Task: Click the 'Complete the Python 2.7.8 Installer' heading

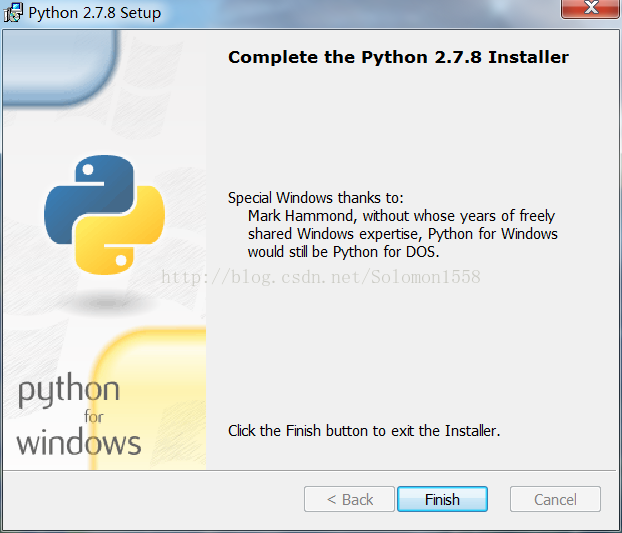Action: pos(398,58)
